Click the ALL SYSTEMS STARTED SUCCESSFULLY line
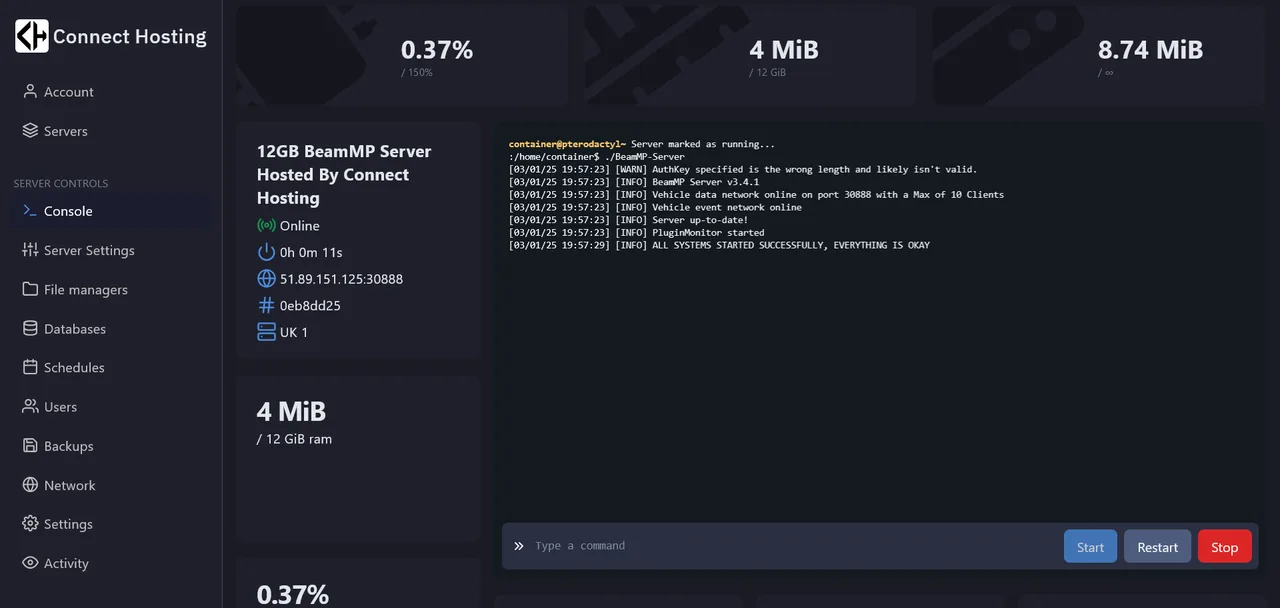The height and width of the screenshot is (608, 1280). [719, 245]
